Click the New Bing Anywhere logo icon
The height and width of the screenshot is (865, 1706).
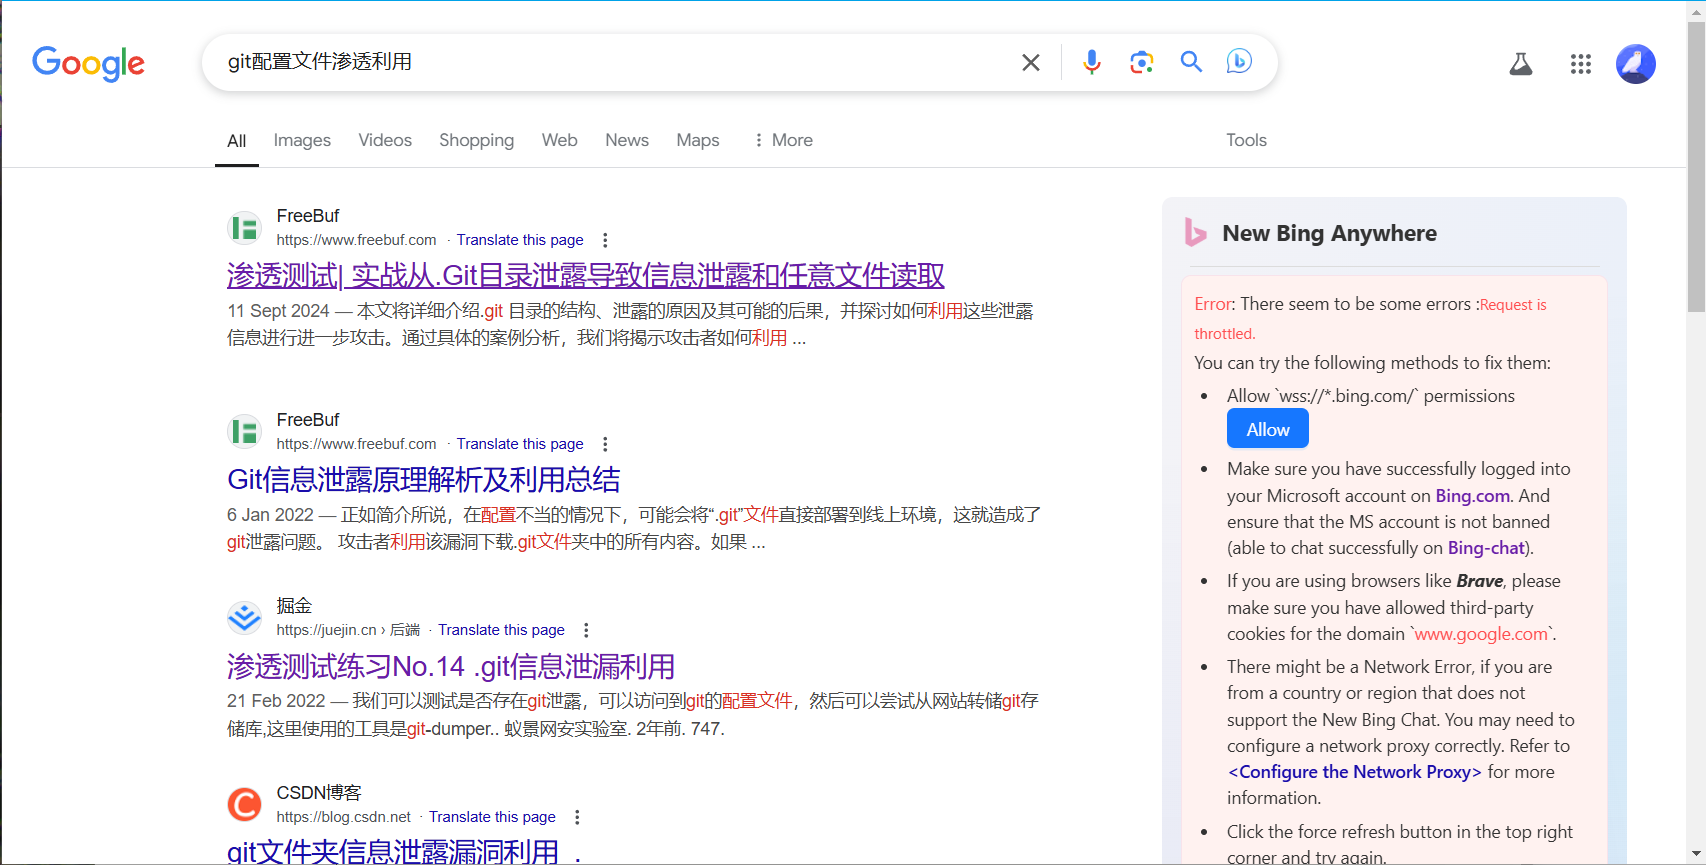click(1195, 232)
